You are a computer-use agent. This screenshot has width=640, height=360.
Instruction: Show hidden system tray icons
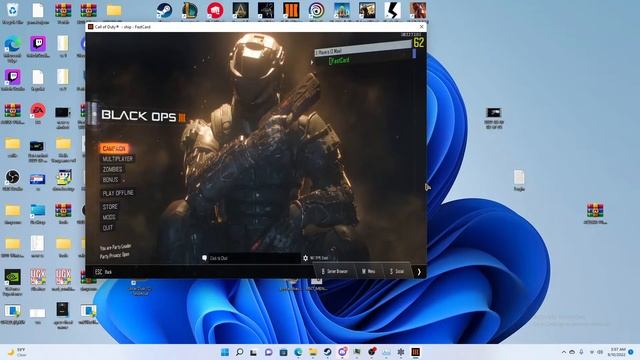coord(564,352)
